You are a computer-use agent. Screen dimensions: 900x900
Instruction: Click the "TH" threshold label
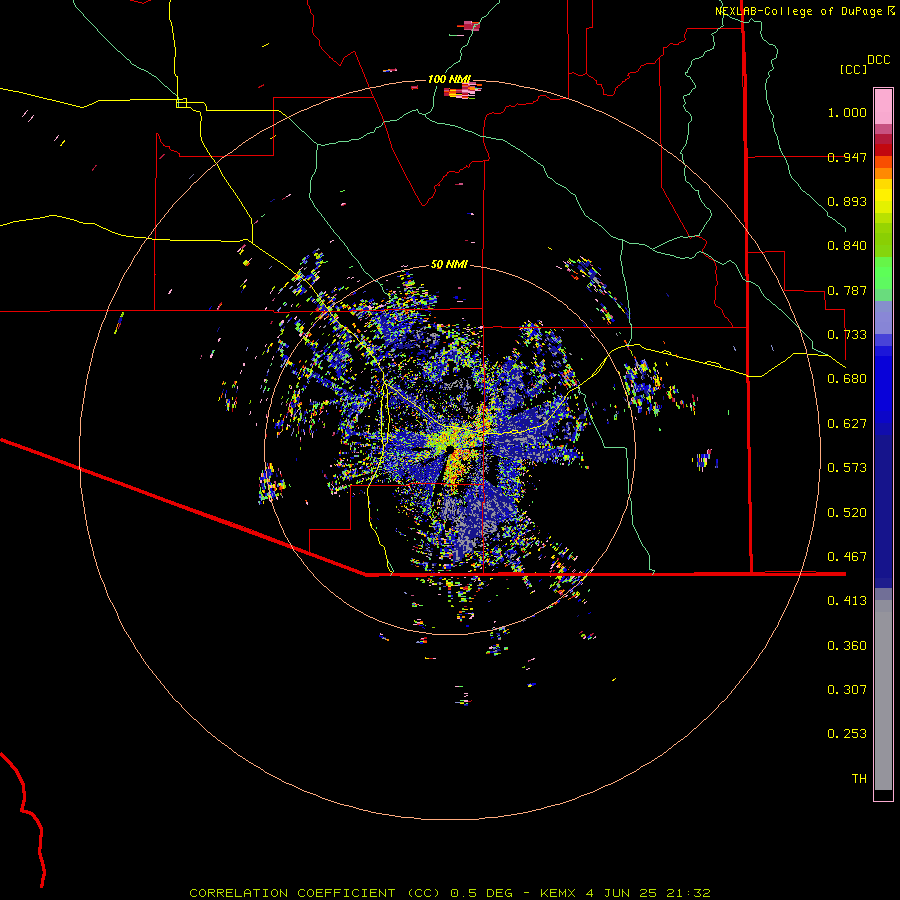click(x=859, y=779)
